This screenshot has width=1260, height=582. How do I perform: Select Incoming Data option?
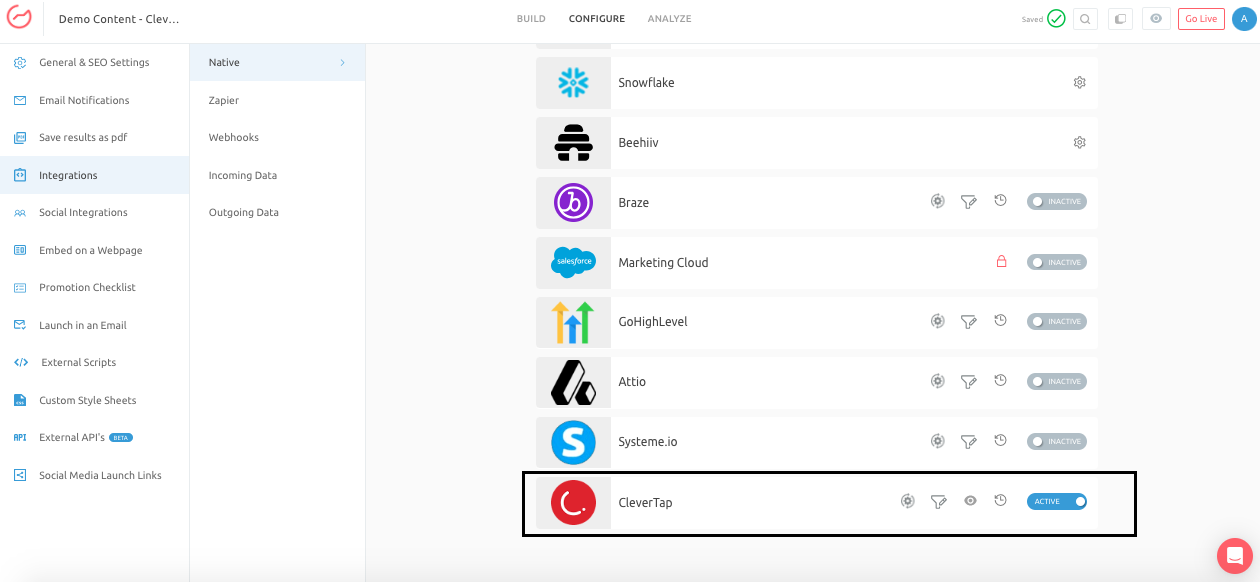tap(277, 175)
